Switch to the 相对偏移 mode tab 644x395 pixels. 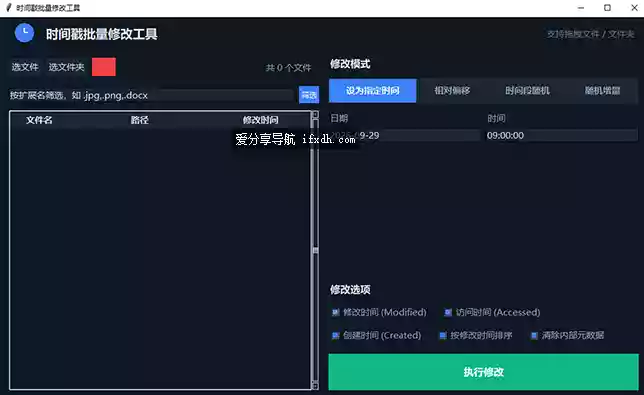[452, 91]
